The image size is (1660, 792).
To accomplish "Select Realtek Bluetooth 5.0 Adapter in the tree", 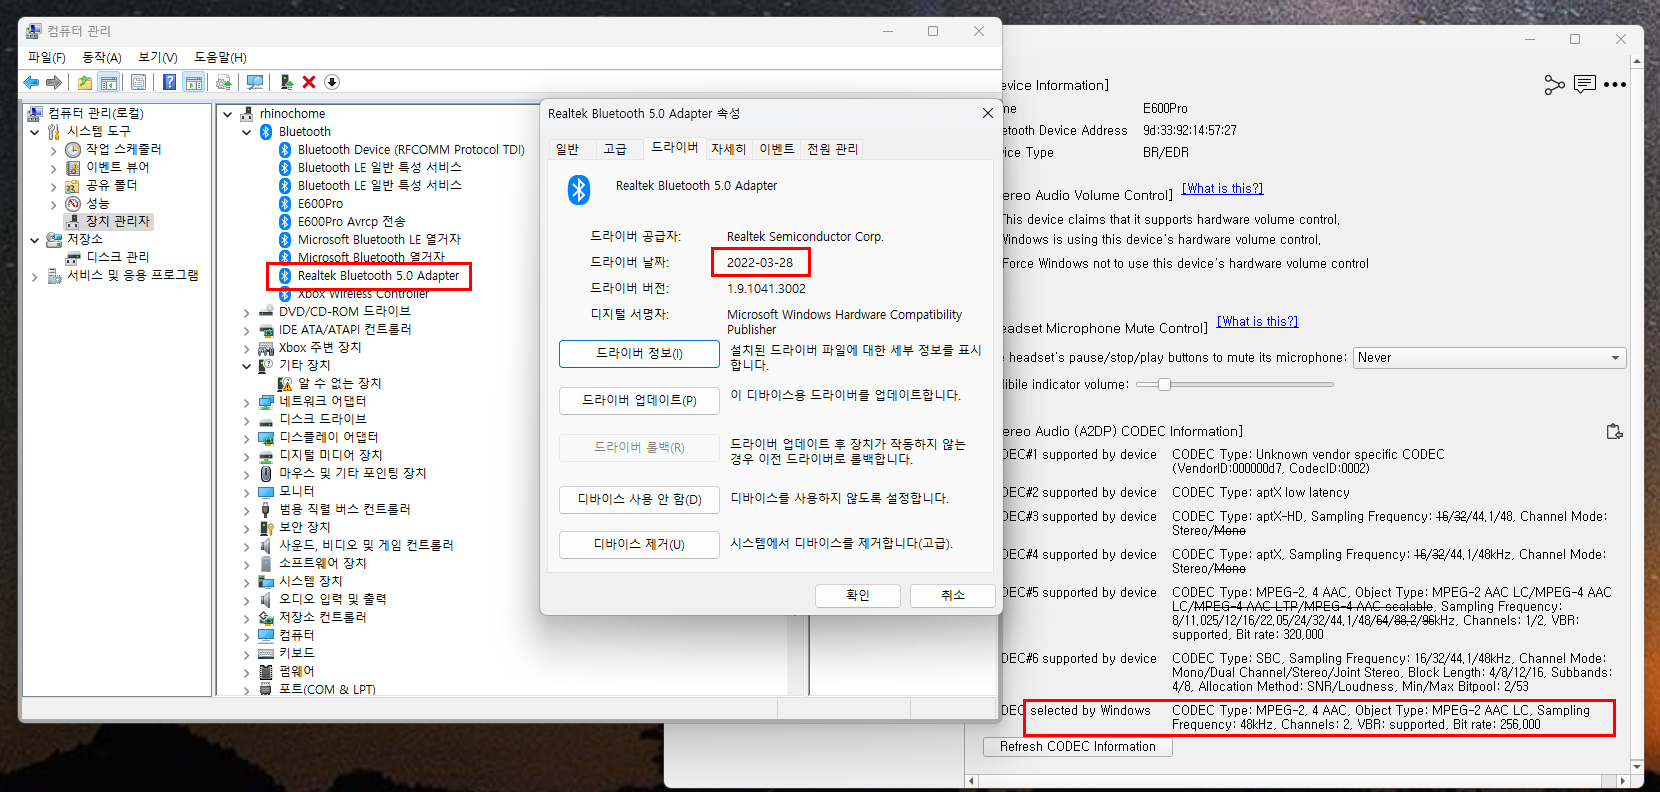I will 378,276.
